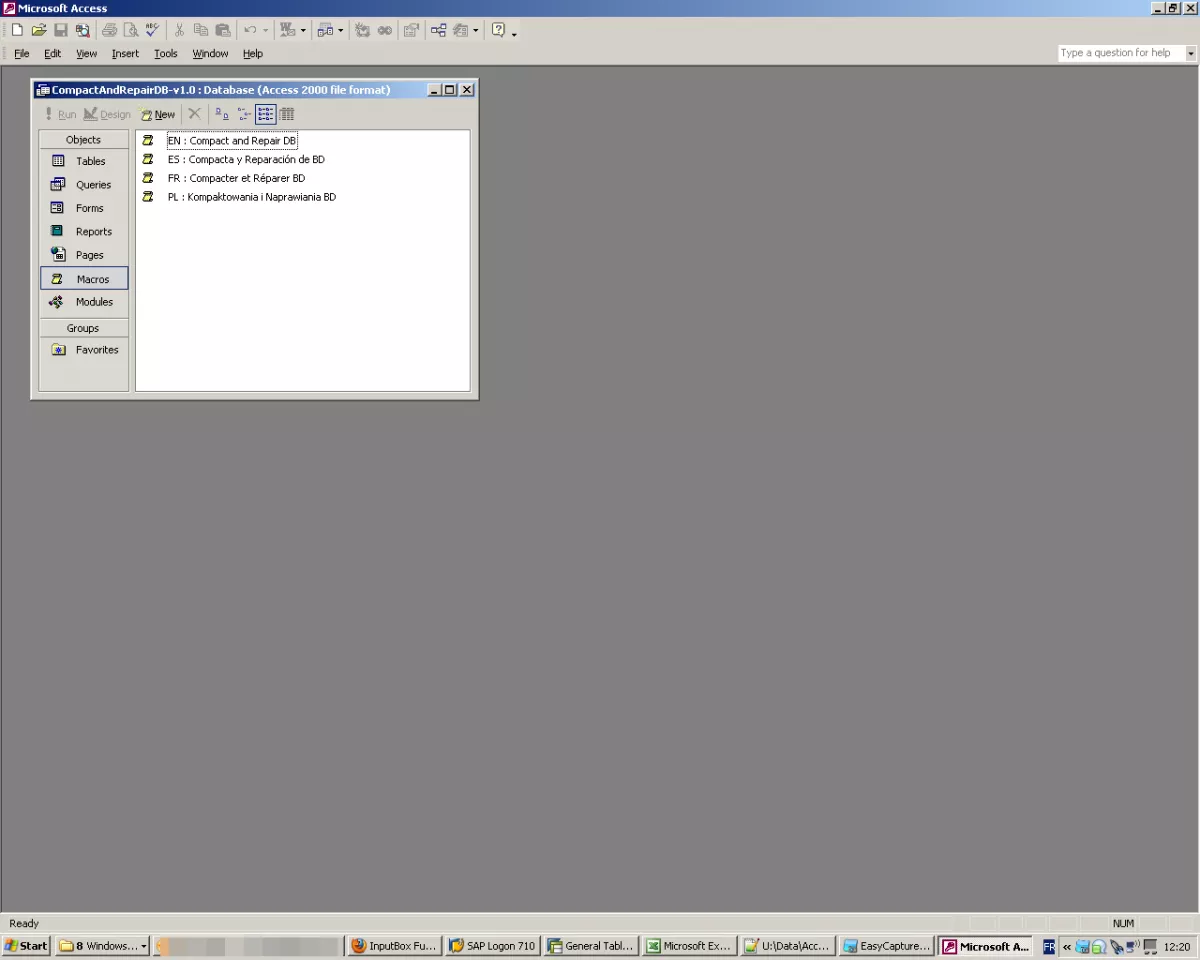Open the Edit menu

pyautogui.click(x=52, y=54)
